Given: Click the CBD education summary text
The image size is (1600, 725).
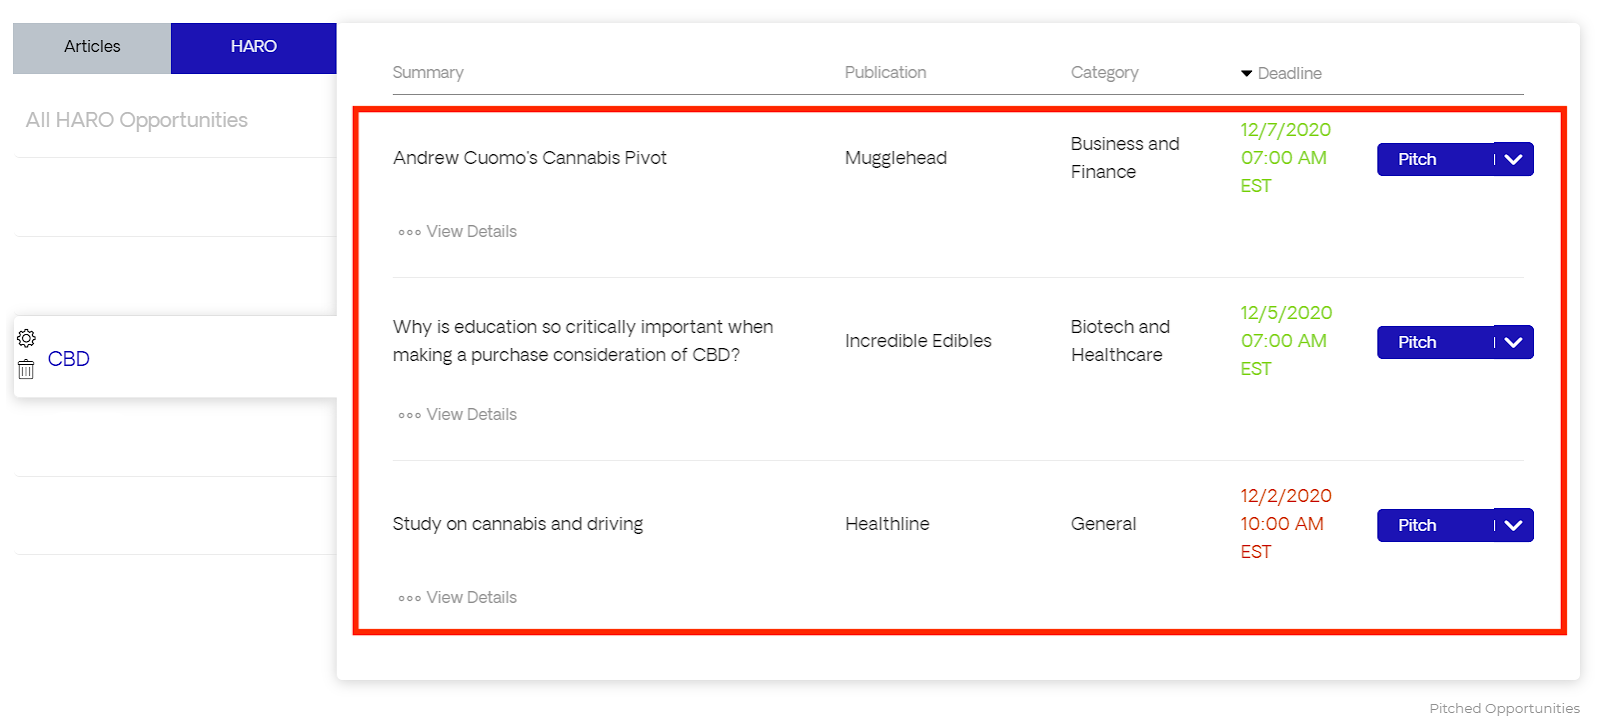Looking at the screenshot, I should point(583,341).
